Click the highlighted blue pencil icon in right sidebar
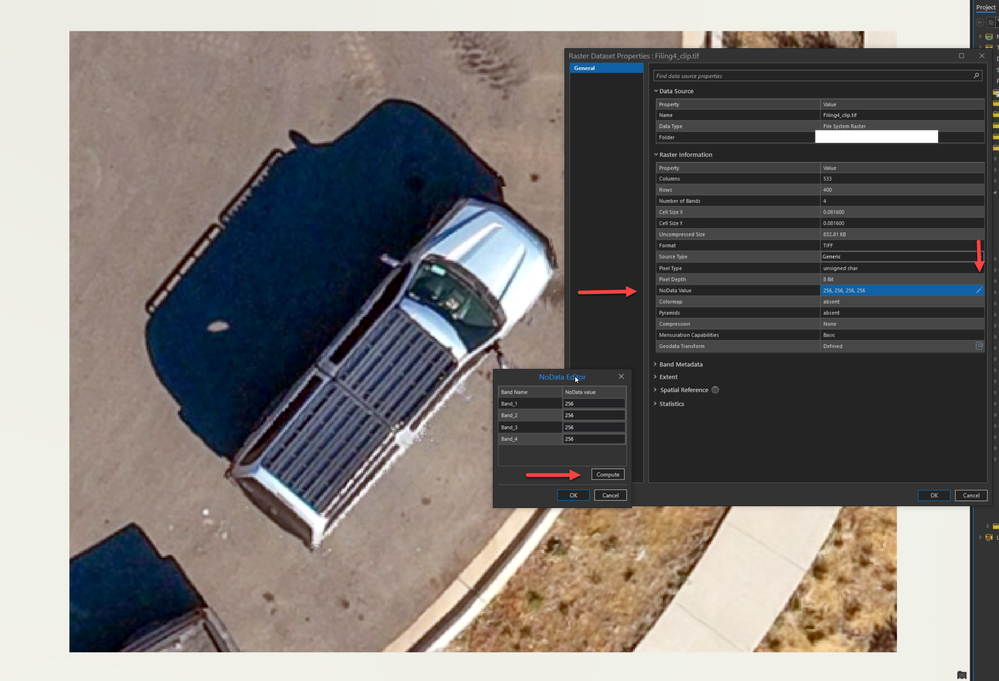999x681 pixels. point(977,291)
